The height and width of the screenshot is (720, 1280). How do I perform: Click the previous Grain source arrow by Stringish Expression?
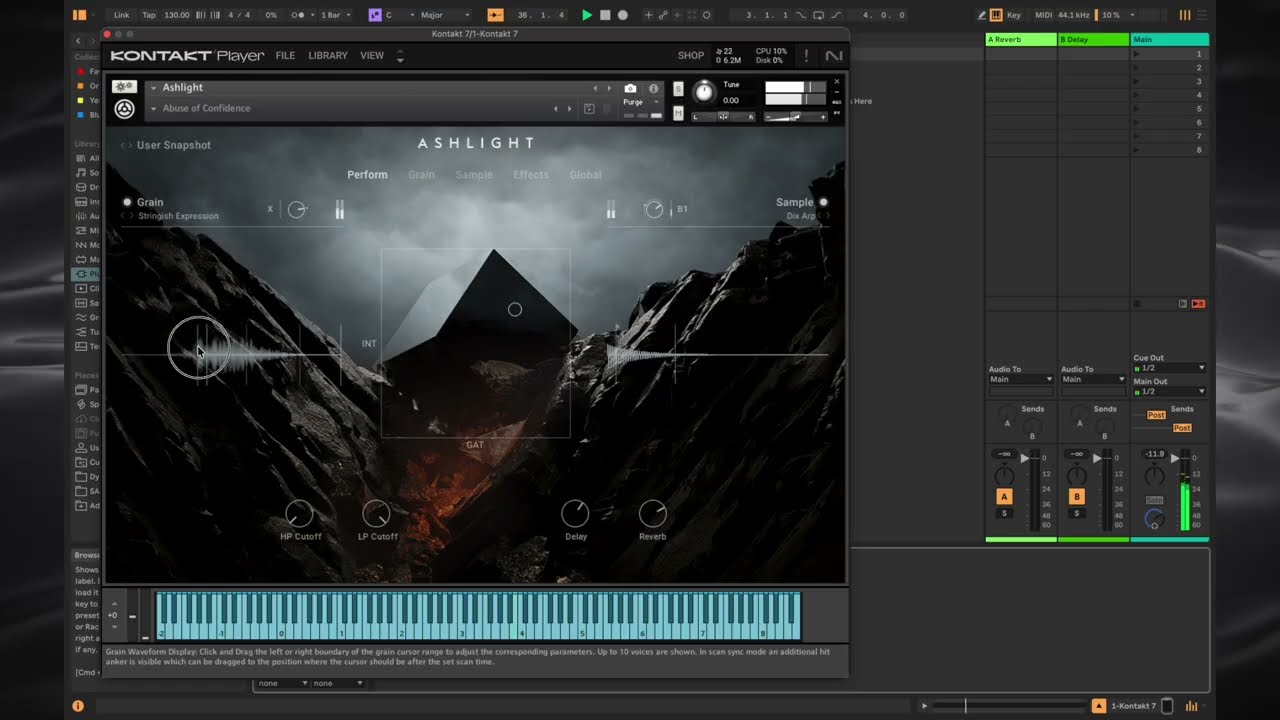point(124,216)
